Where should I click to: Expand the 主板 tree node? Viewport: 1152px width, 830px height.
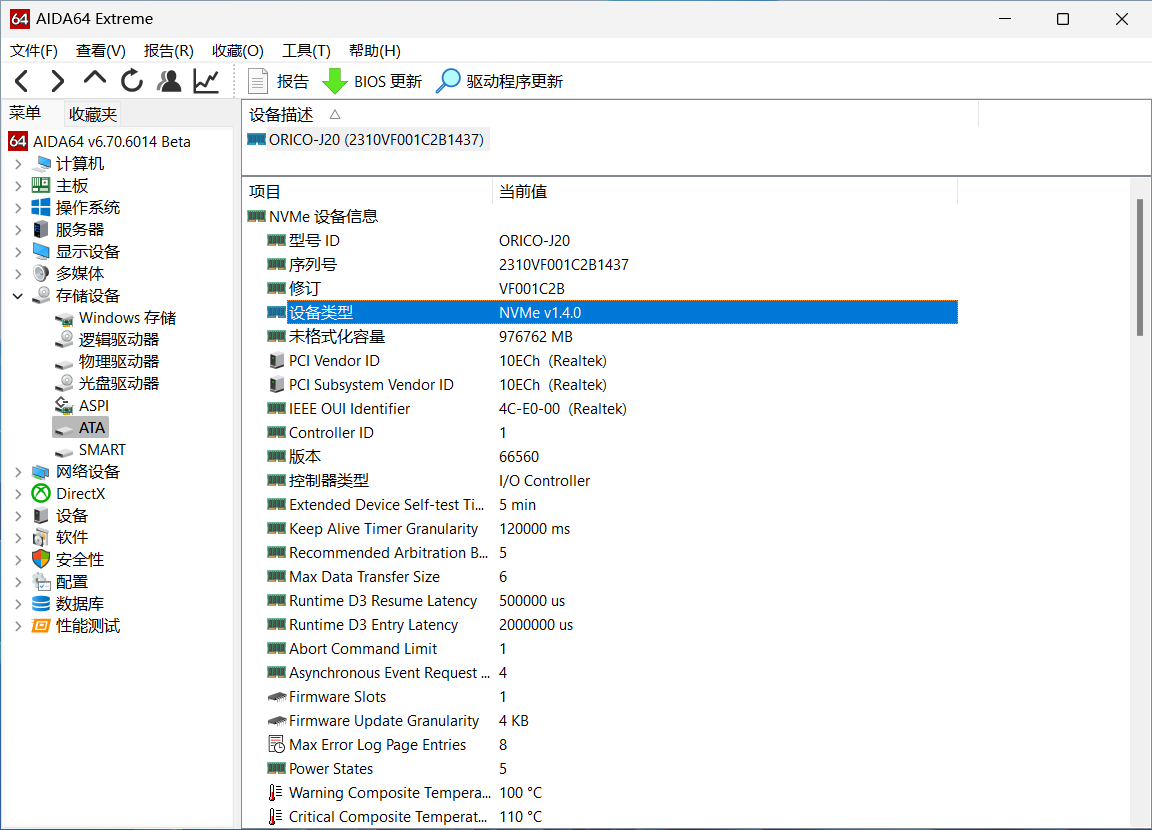coord(18,186)
